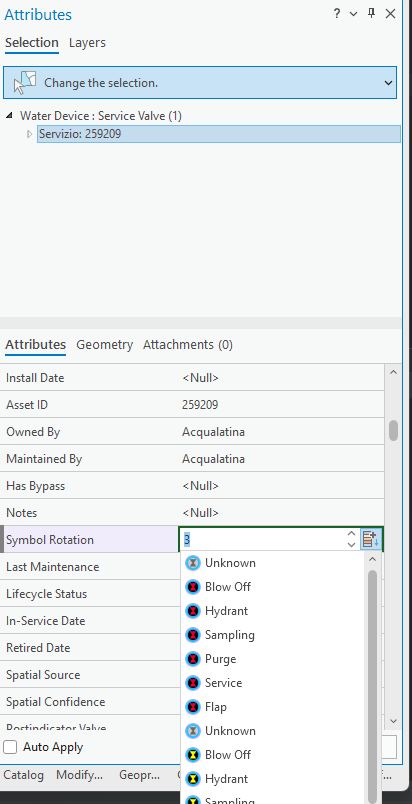Switch to the Modify... pane tab
Image resolution: width=412 pixels, height=804 pixels.
pyautogui.click(x=79, y=775)
